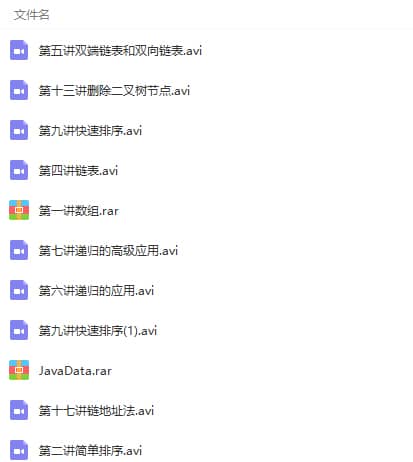Image resolution: width=413 pixels, height=462 pixels.
Task: Sort by the 文件名 column header
Action: [x=32, y=15]
